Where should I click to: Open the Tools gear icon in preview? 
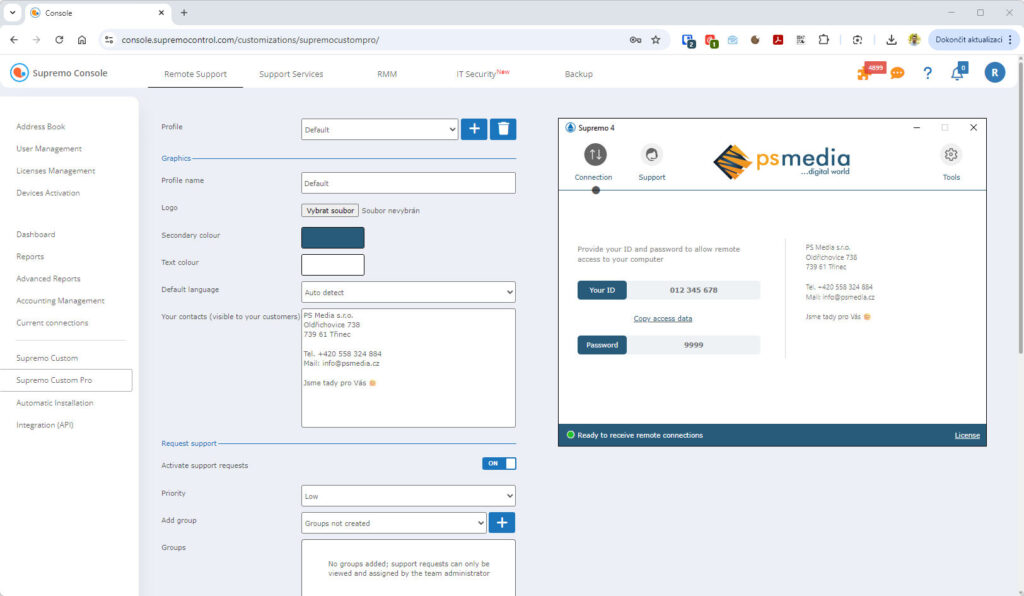pos(951,155)
